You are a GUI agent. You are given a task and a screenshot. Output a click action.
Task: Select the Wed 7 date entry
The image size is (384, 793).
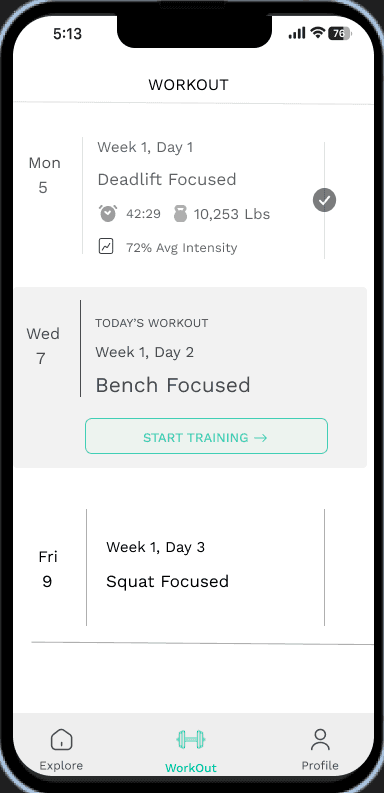click(43, 346)
